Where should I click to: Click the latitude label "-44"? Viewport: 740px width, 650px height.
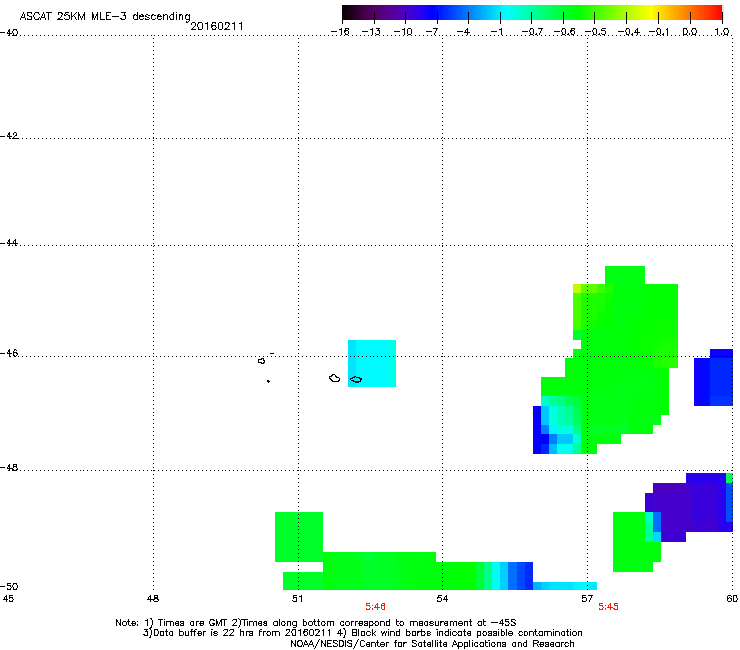[9, 243]
